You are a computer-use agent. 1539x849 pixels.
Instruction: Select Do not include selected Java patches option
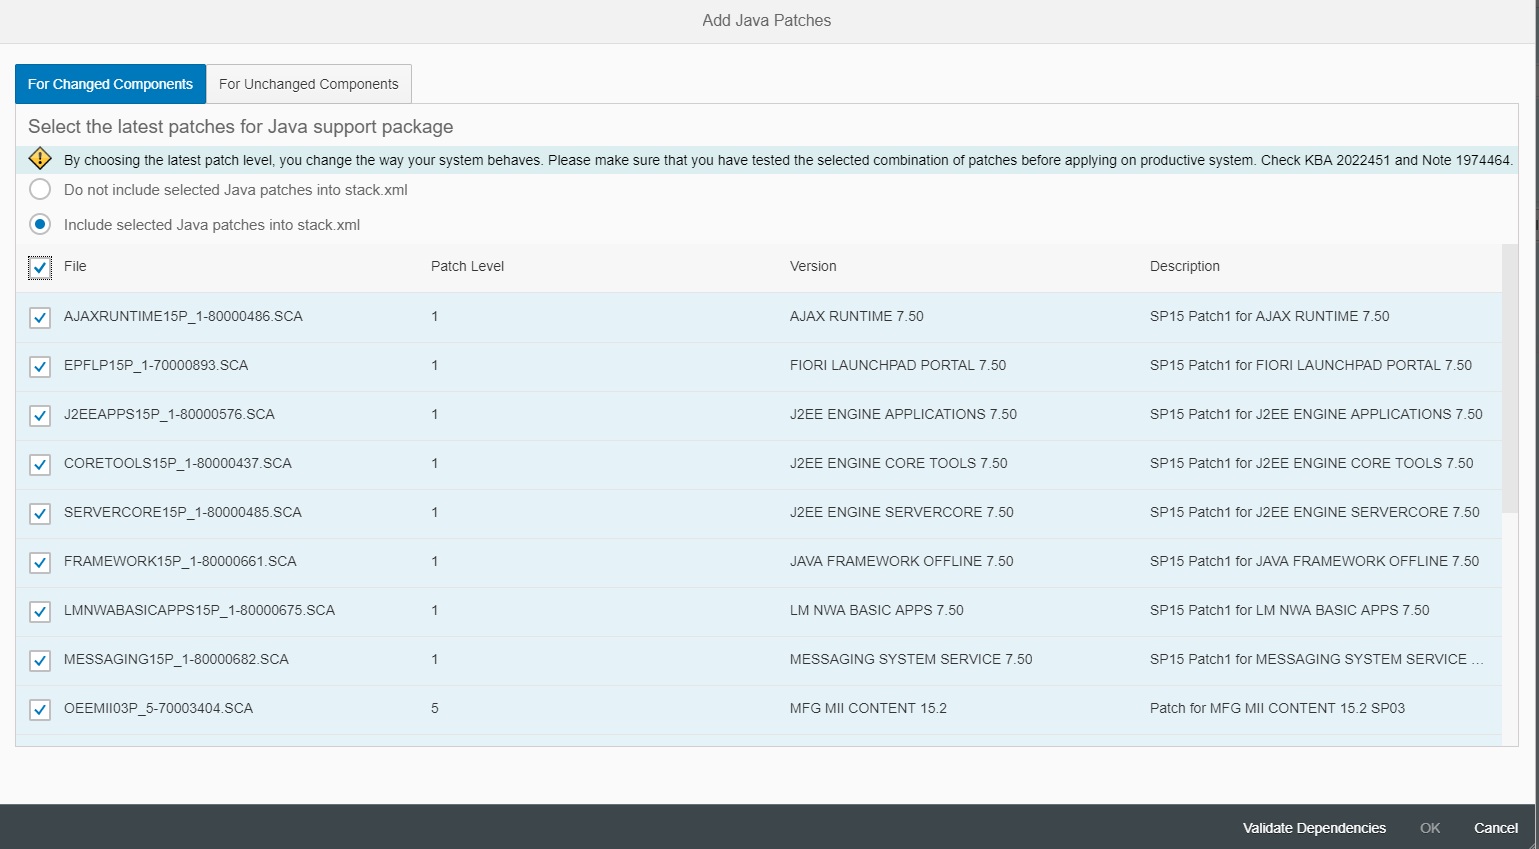pyautogui.click(x=40, y=189)
